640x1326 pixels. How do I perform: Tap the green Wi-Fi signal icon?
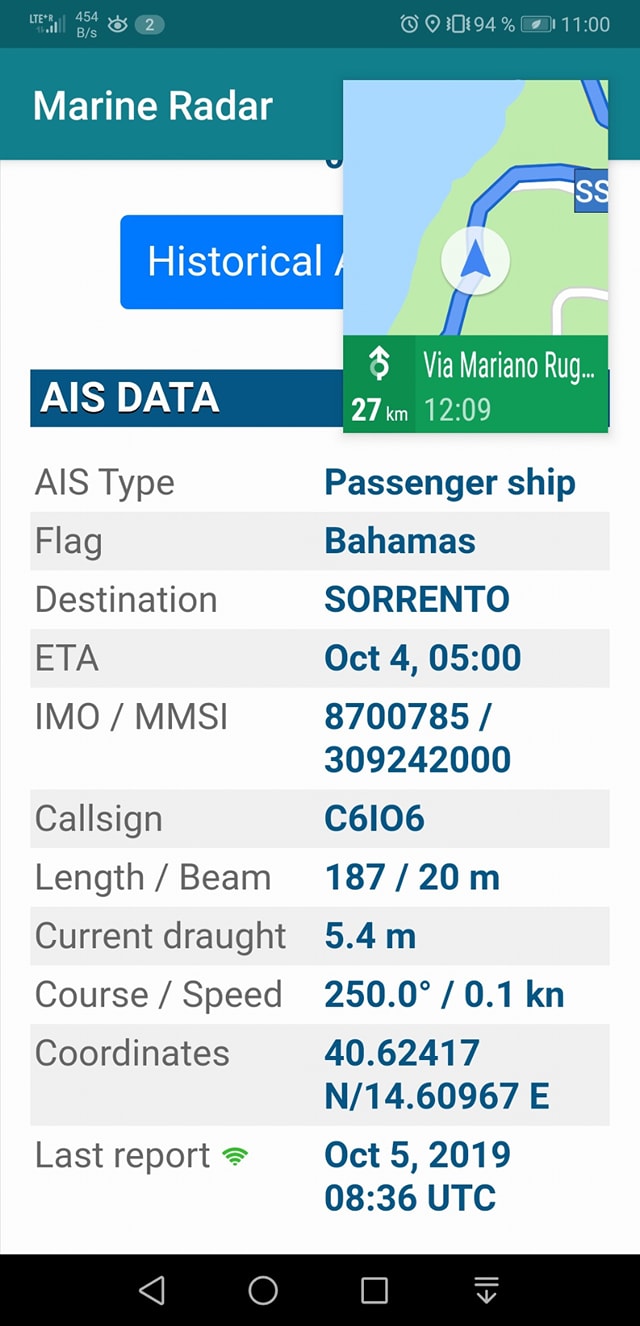(236, 1157)
